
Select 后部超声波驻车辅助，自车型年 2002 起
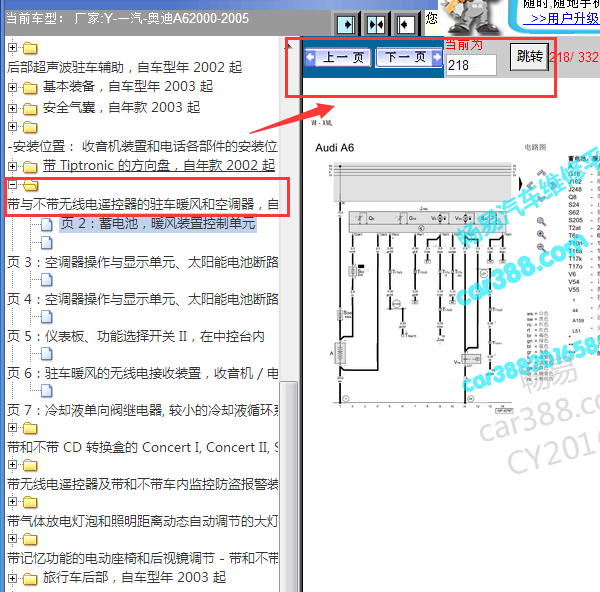point(124,67)
